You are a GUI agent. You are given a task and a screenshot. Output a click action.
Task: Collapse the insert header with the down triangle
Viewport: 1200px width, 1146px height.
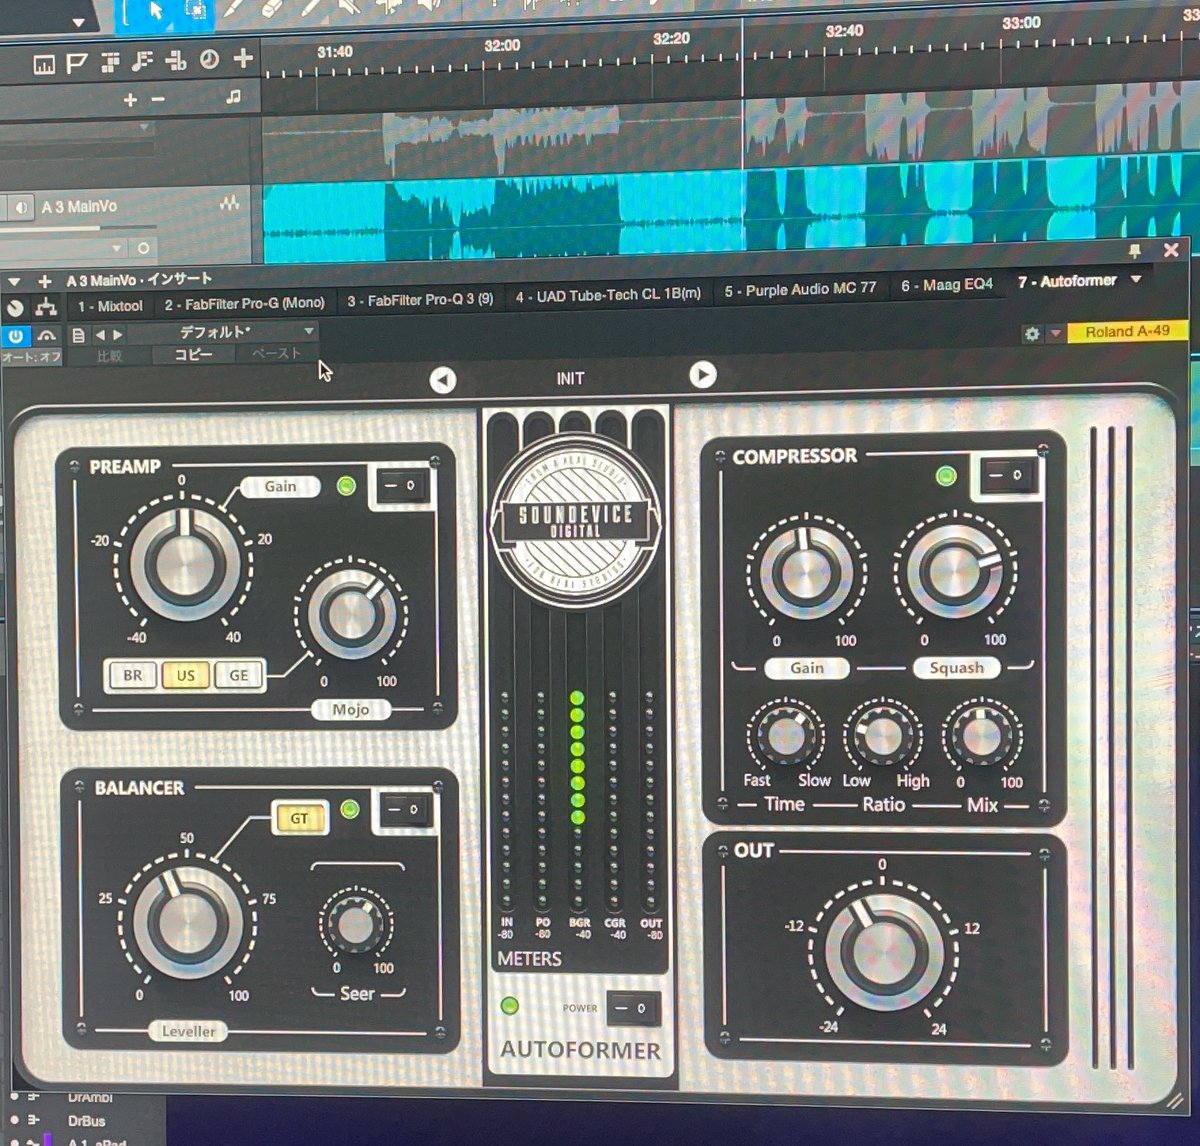coord(14,283)
